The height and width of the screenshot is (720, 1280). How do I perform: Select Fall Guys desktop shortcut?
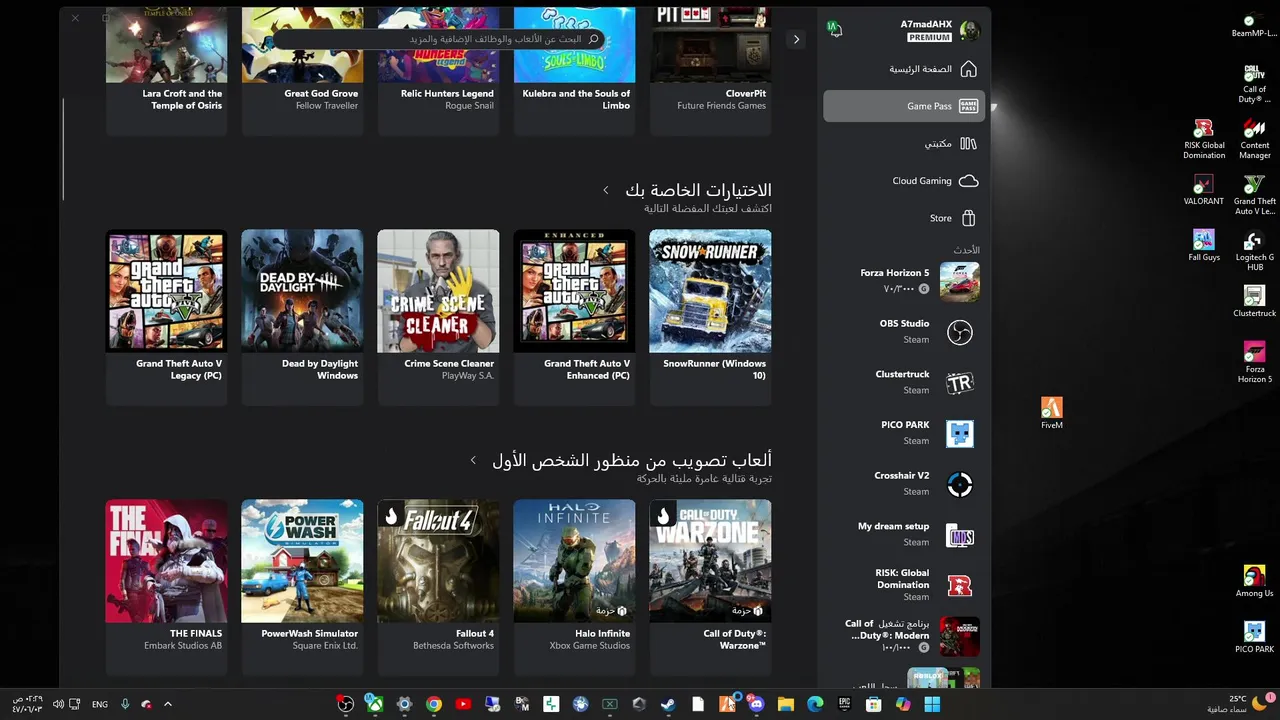[1204, 246]
